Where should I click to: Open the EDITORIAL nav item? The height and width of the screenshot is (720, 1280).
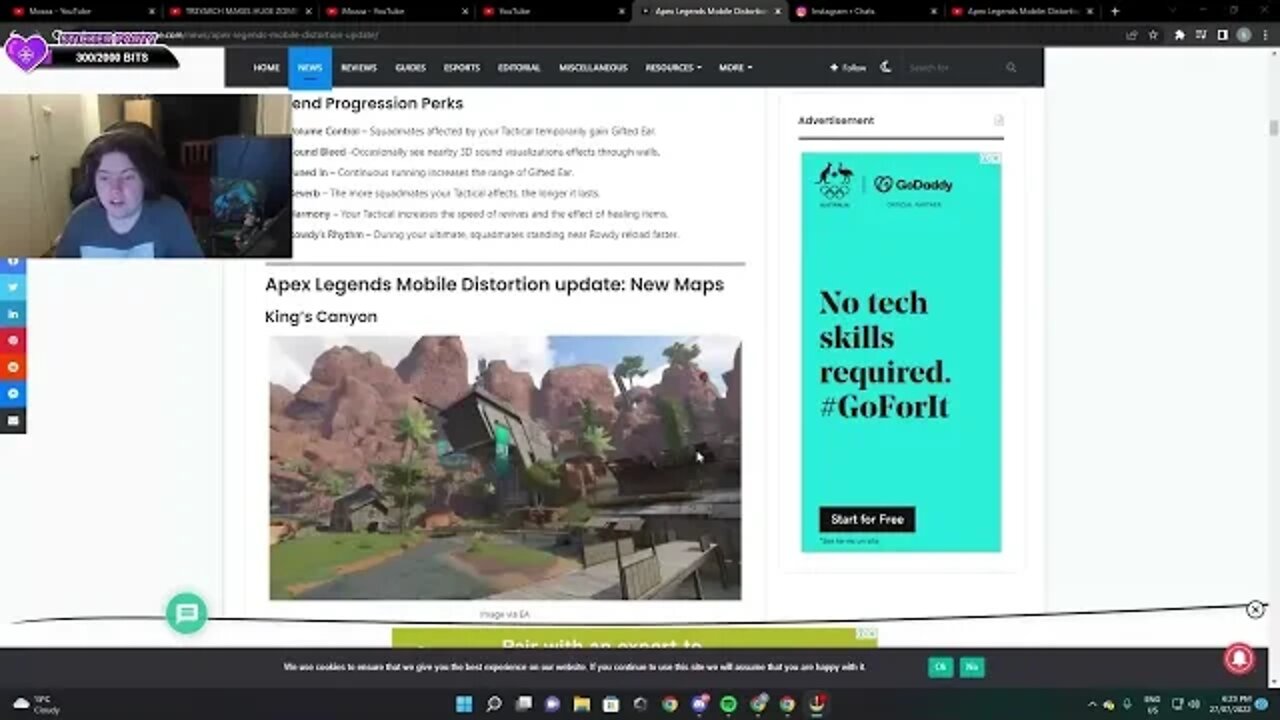[519, 68]
